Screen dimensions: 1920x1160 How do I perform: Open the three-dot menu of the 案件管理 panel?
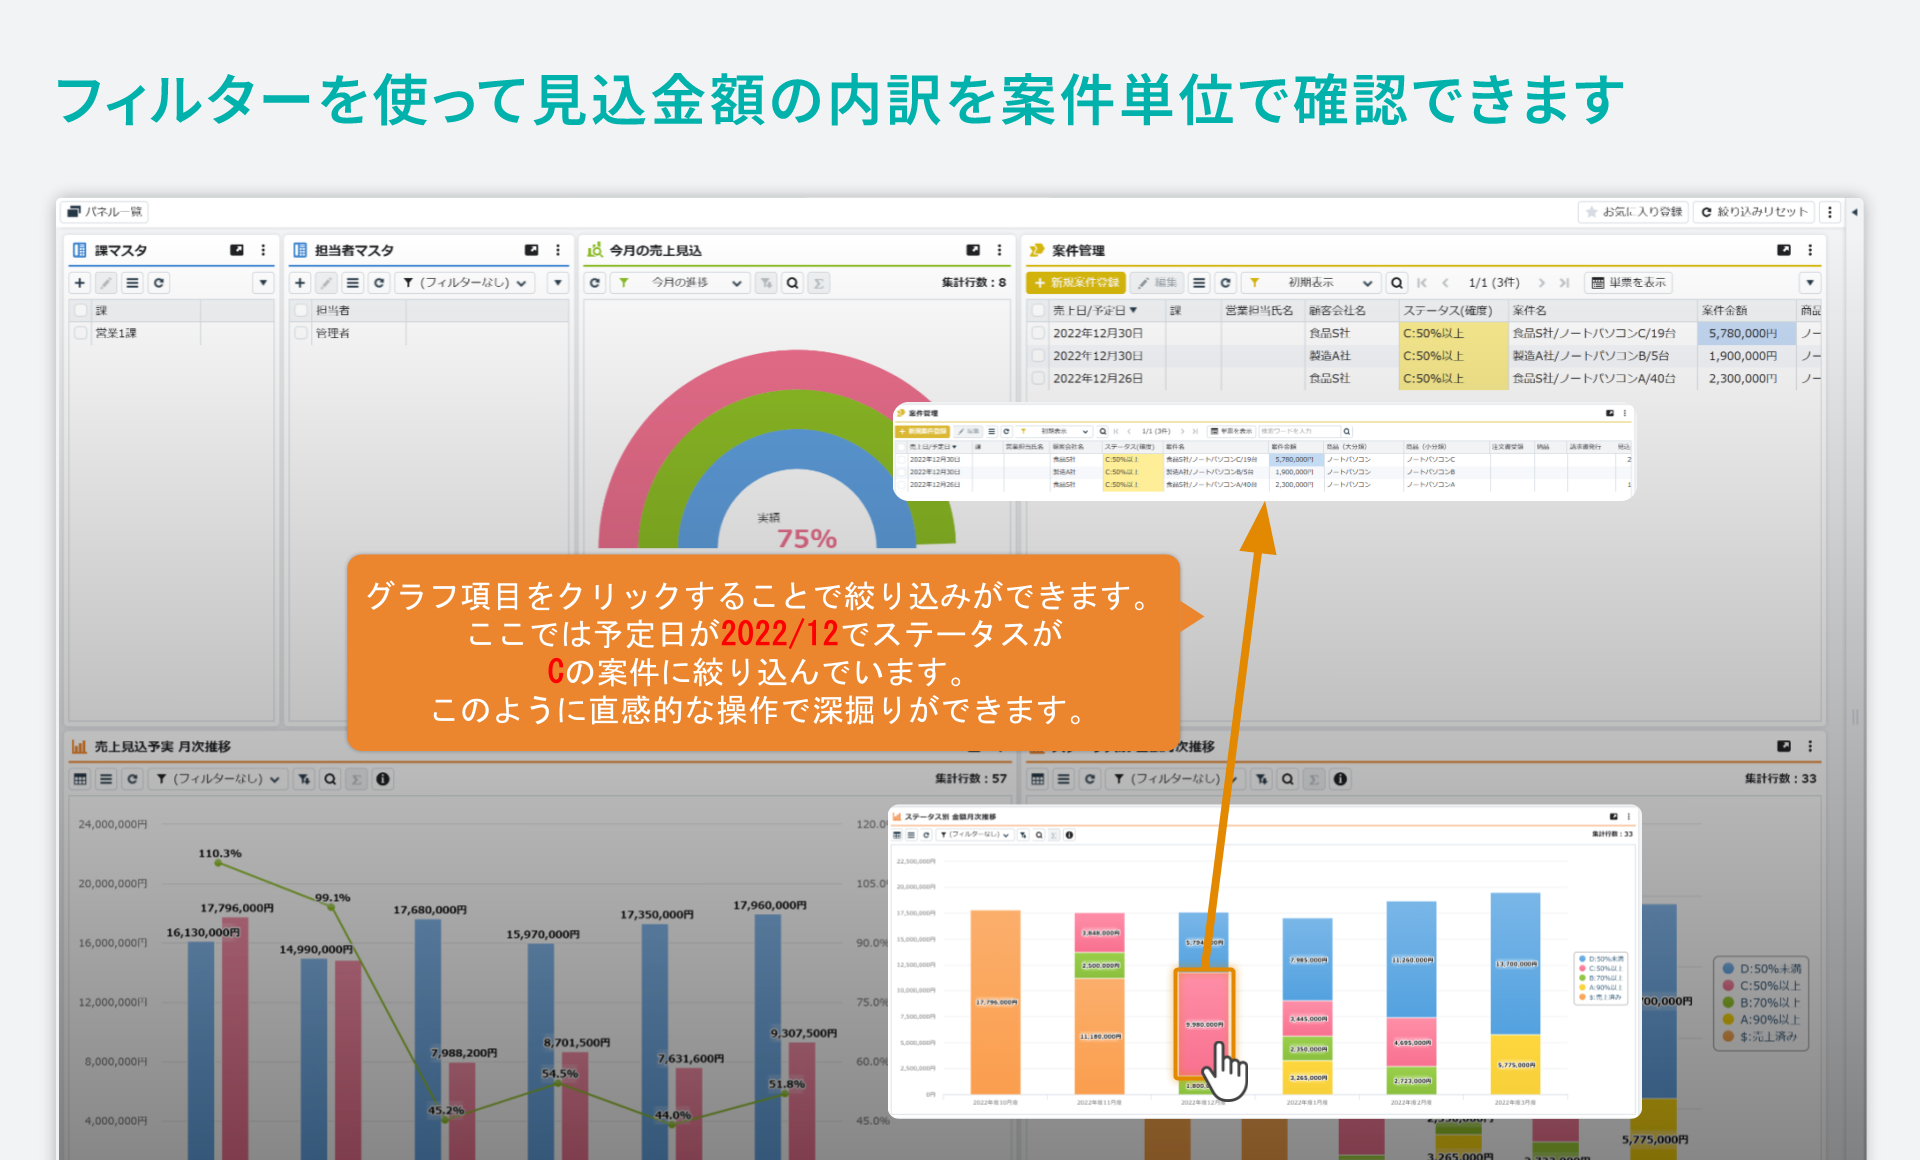pyautogui.click(x=1808, y=250)
